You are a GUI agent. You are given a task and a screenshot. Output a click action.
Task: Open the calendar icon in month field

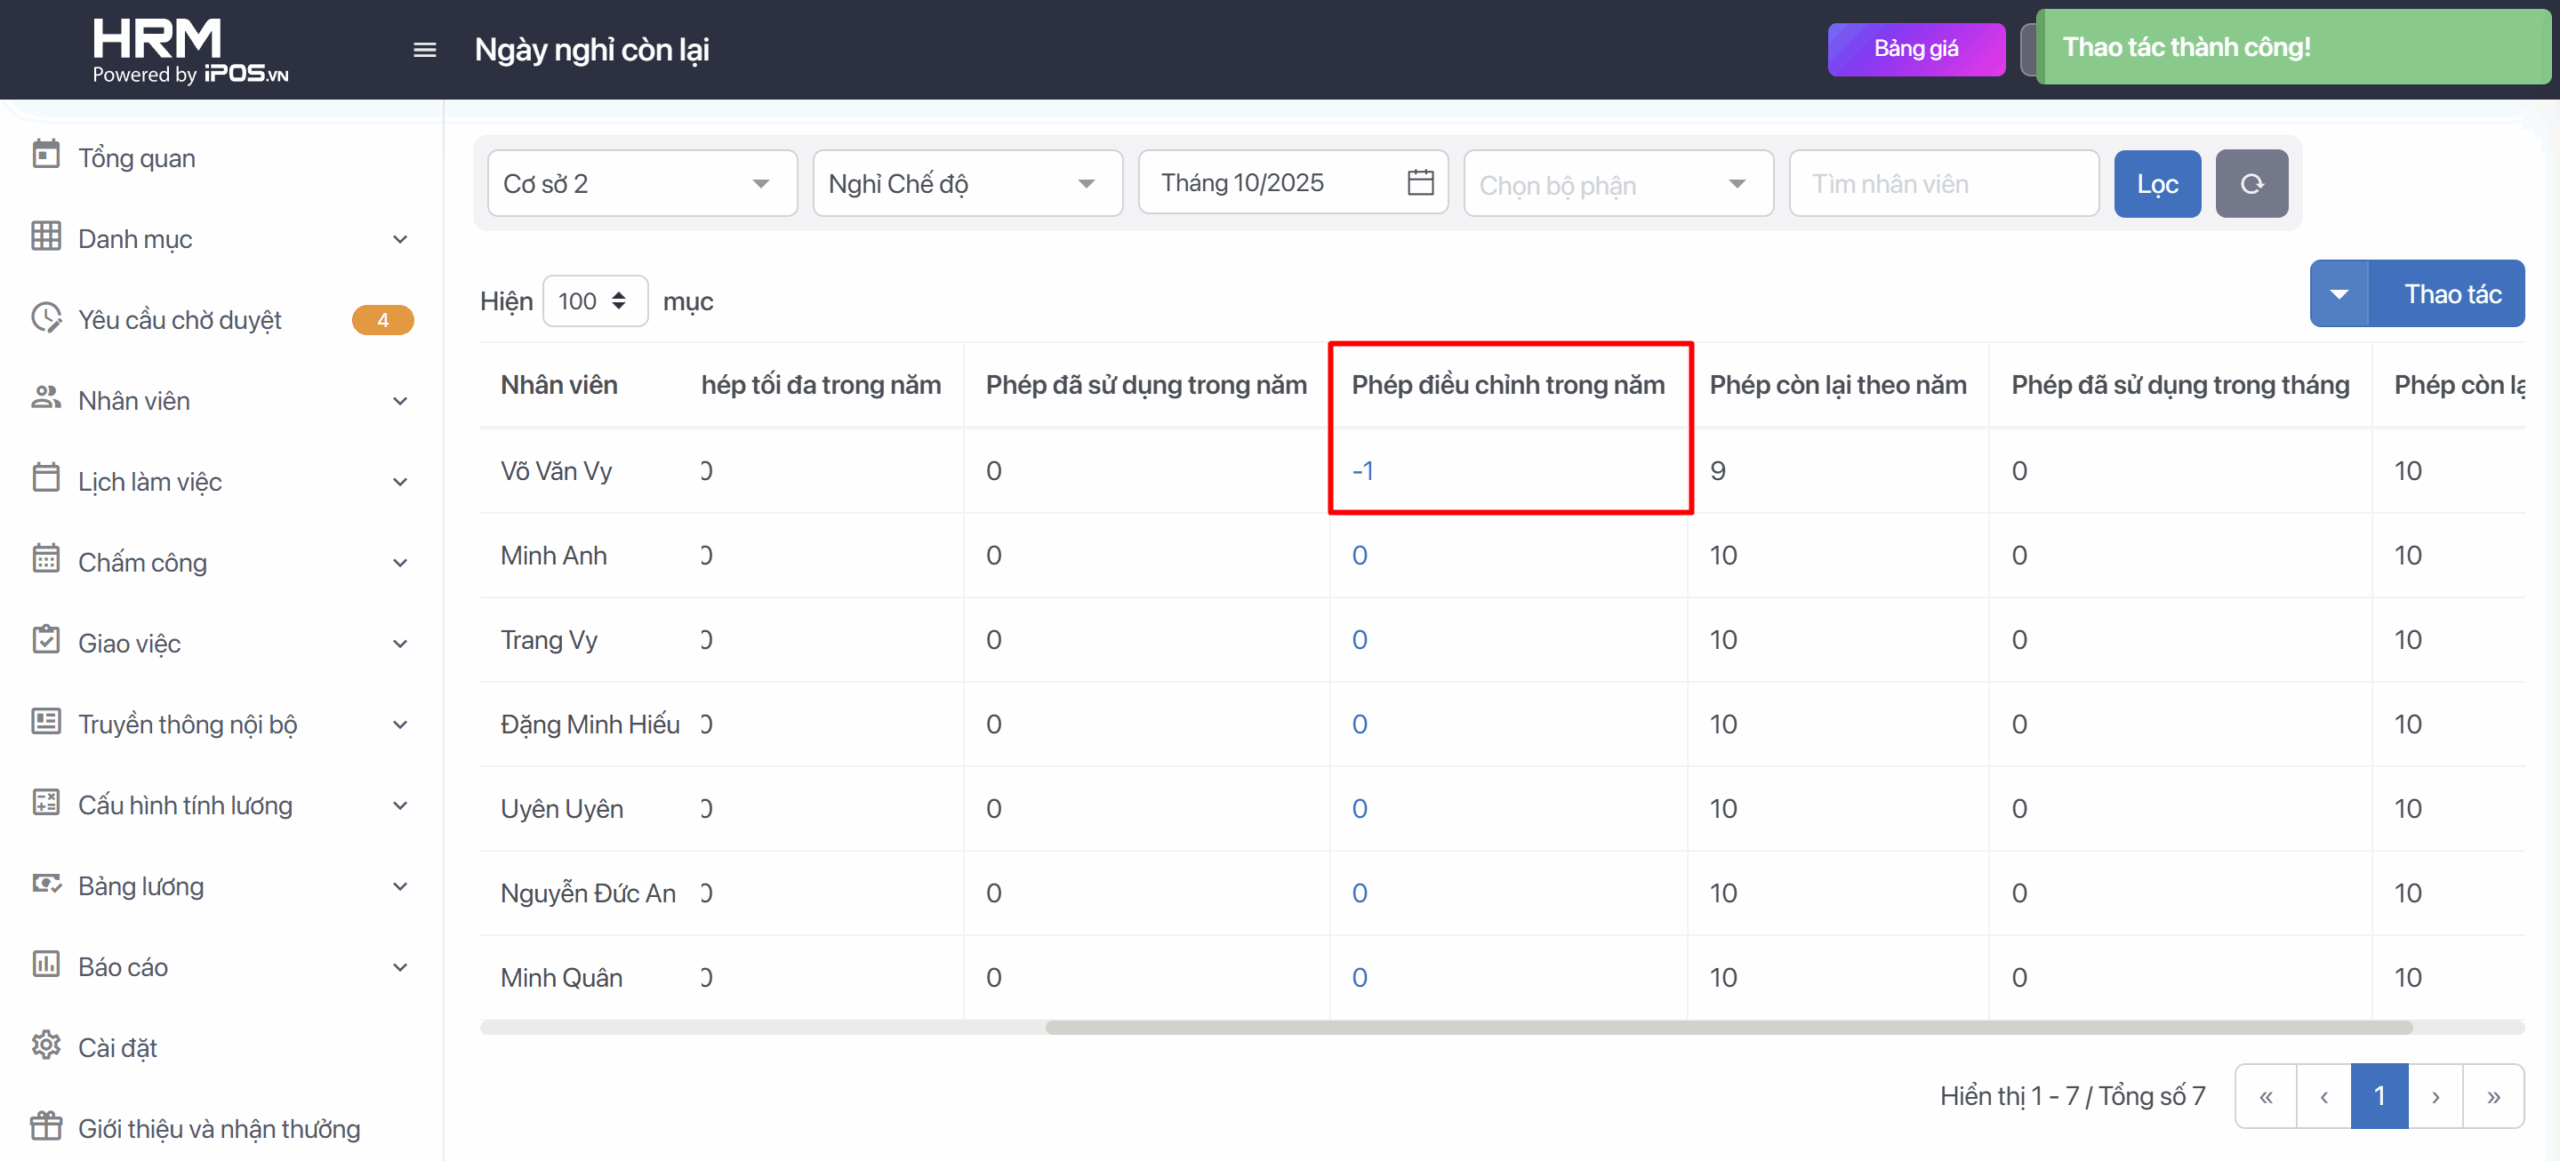point(1420,183)
